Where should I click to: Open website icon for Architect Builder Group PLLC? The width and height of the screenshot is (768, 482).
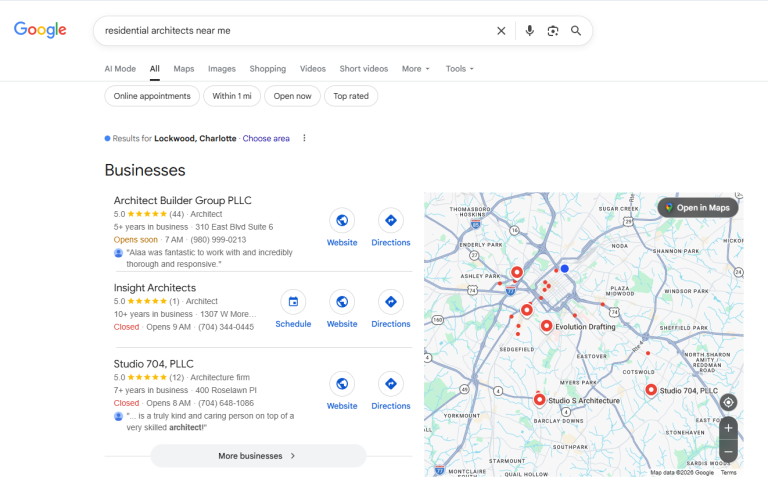tap(342, 220)
